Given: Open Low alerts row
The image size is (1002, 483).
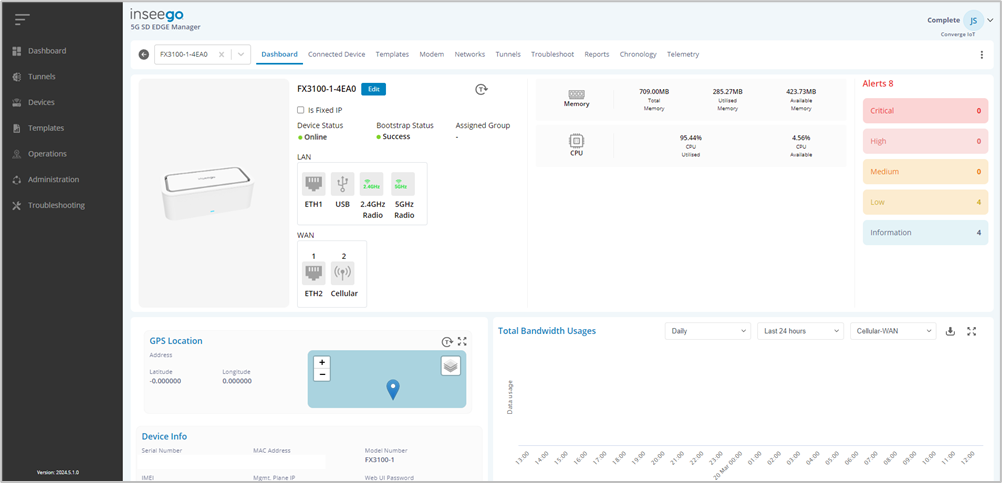Looking at the screenshot, I should [925, 202].
